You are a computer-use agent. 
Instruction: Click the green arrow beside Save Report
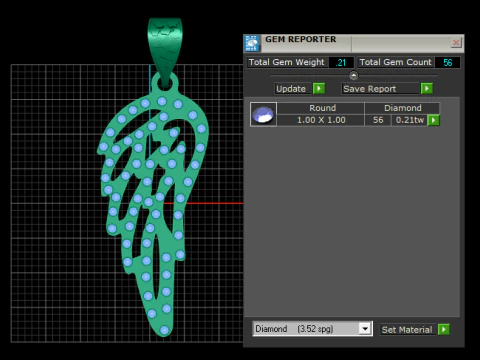[x=427, y=89]
